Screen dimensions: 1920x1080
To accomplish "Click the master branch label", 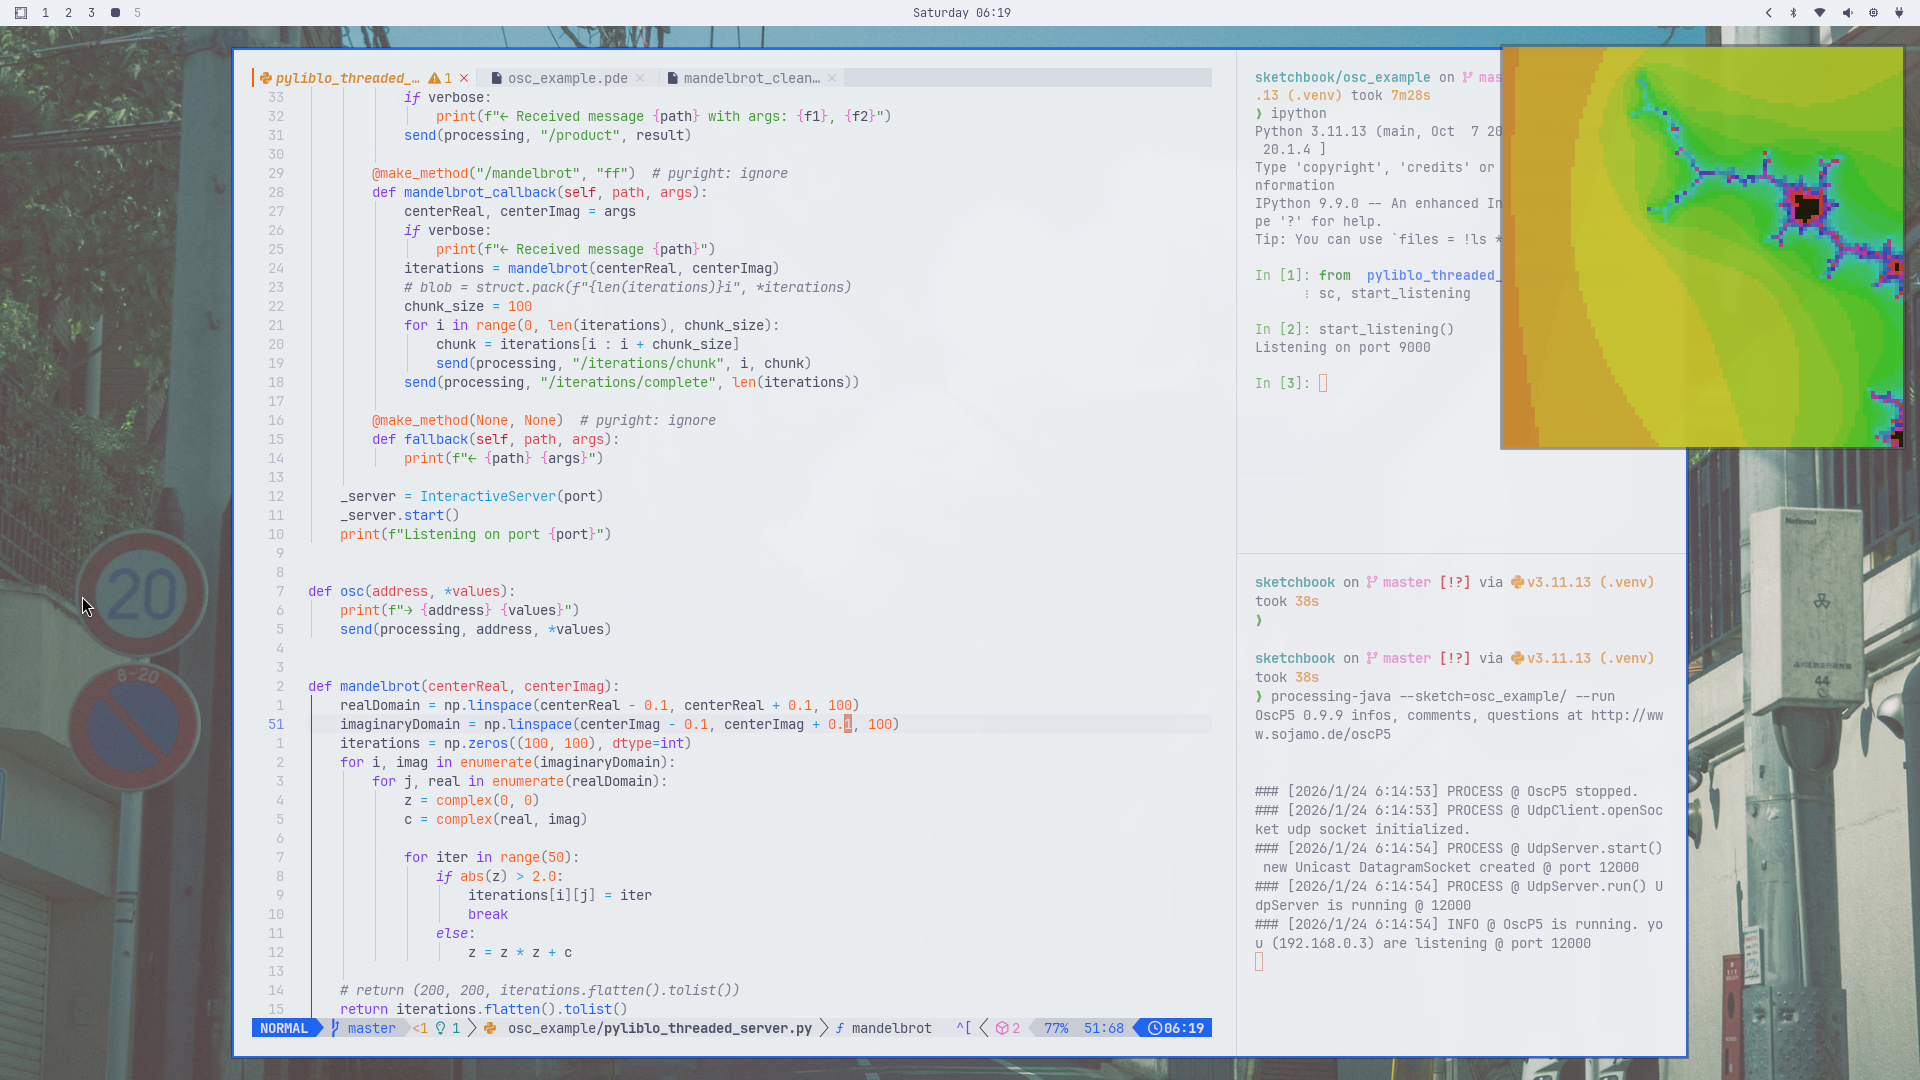I will click(369, 1028).
